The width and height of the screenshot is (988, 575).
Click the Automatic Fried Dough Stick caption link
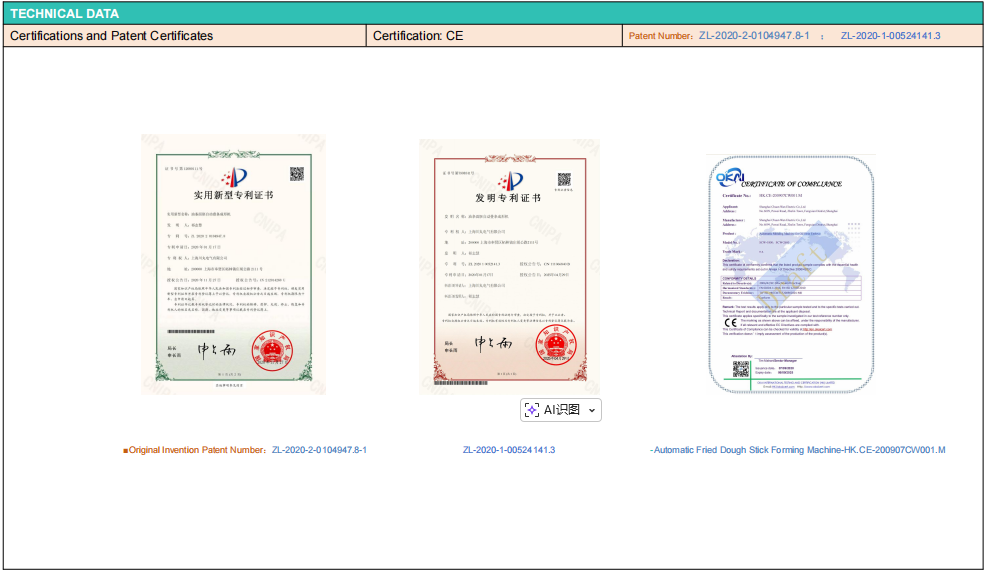point(797,450)
